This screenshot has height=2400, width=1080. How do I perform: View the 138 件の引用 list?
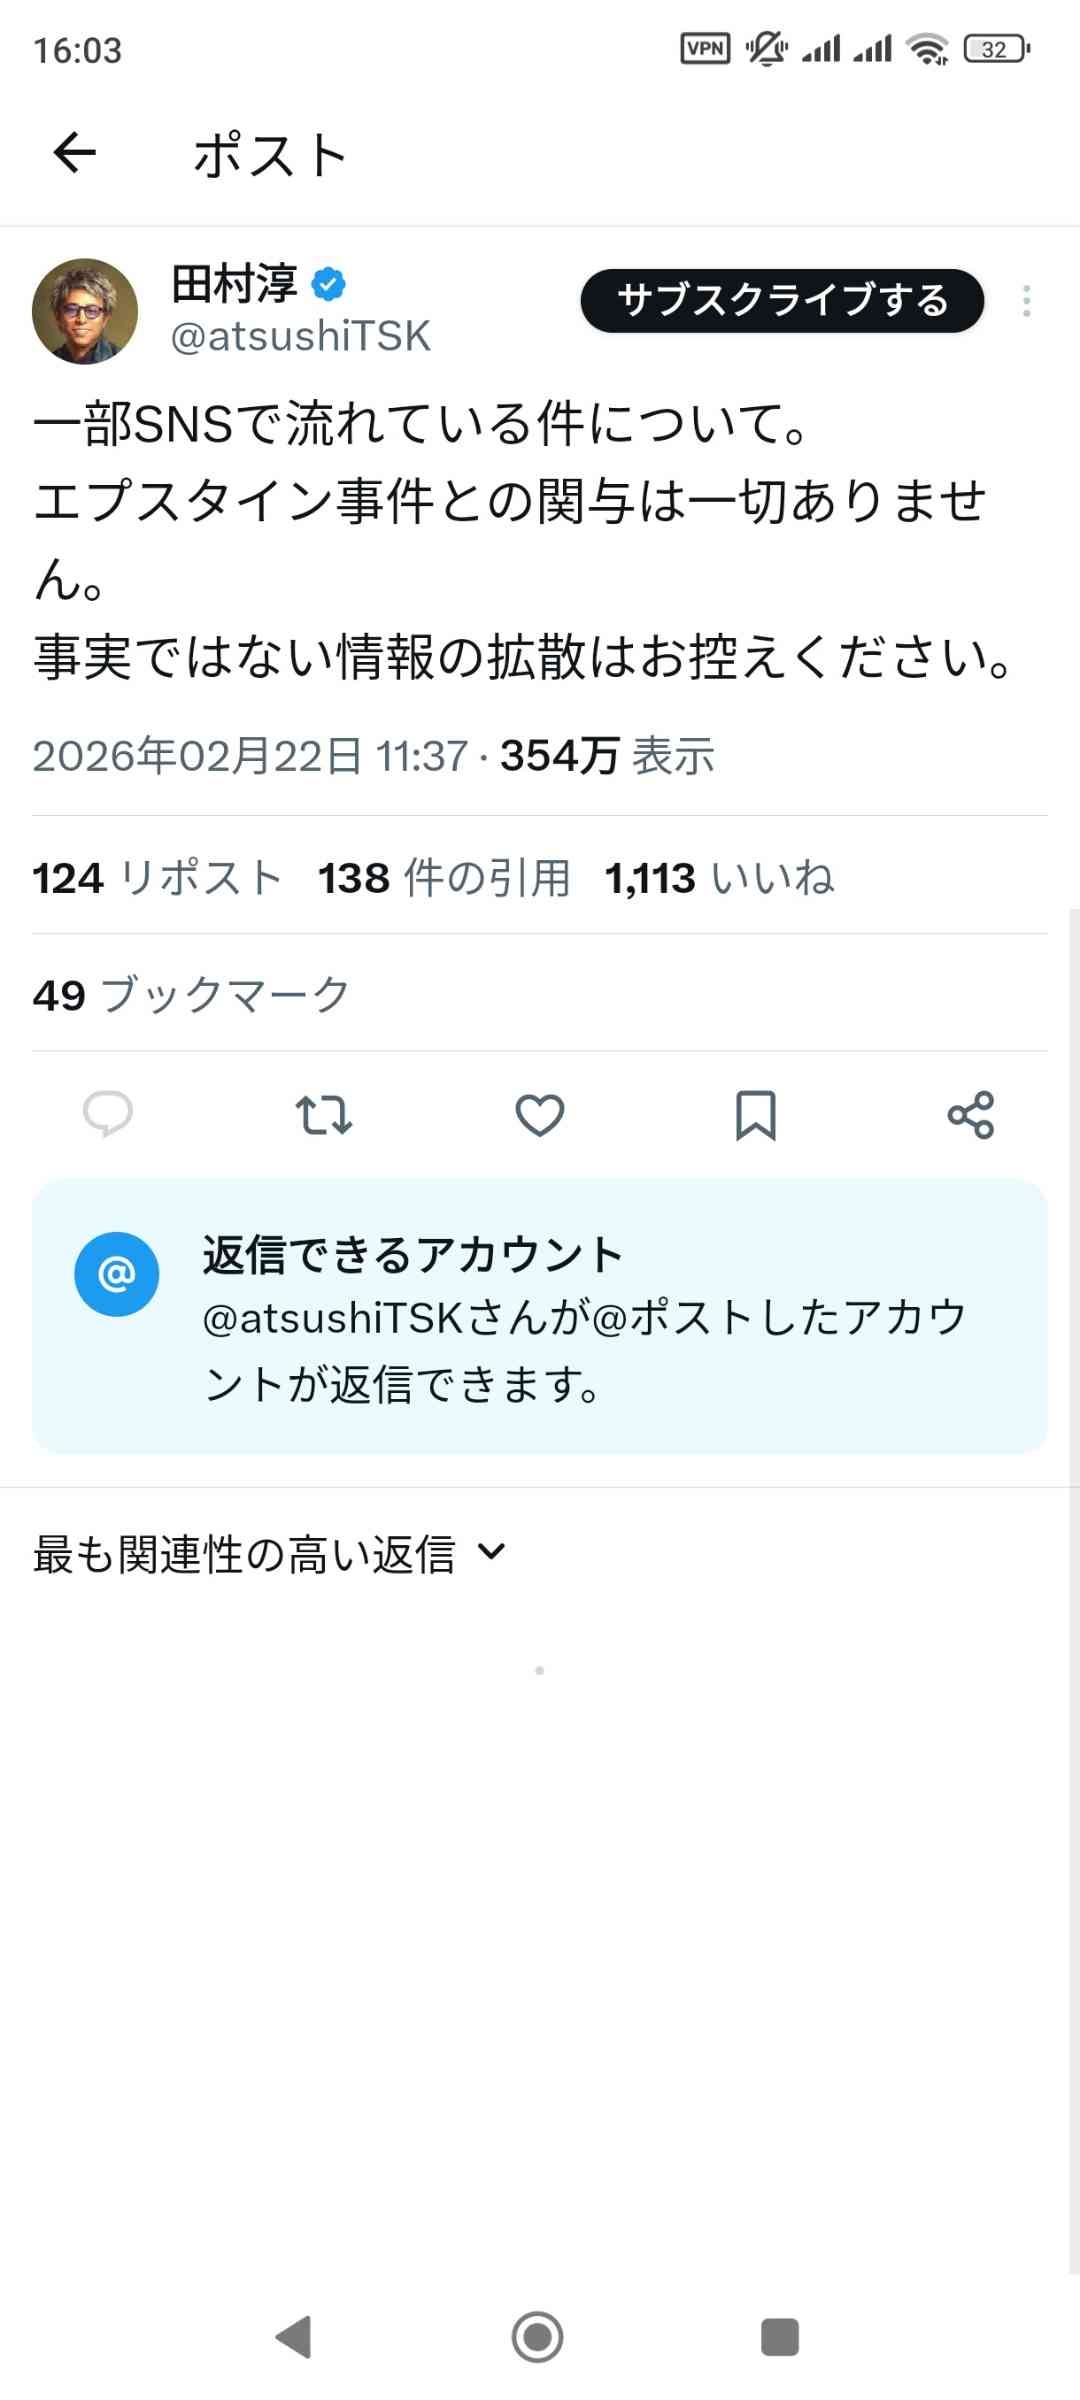444,878
